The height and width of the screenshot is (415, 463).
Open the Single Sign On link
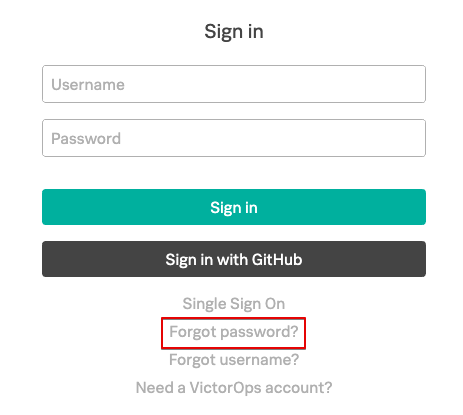point(234,304)
